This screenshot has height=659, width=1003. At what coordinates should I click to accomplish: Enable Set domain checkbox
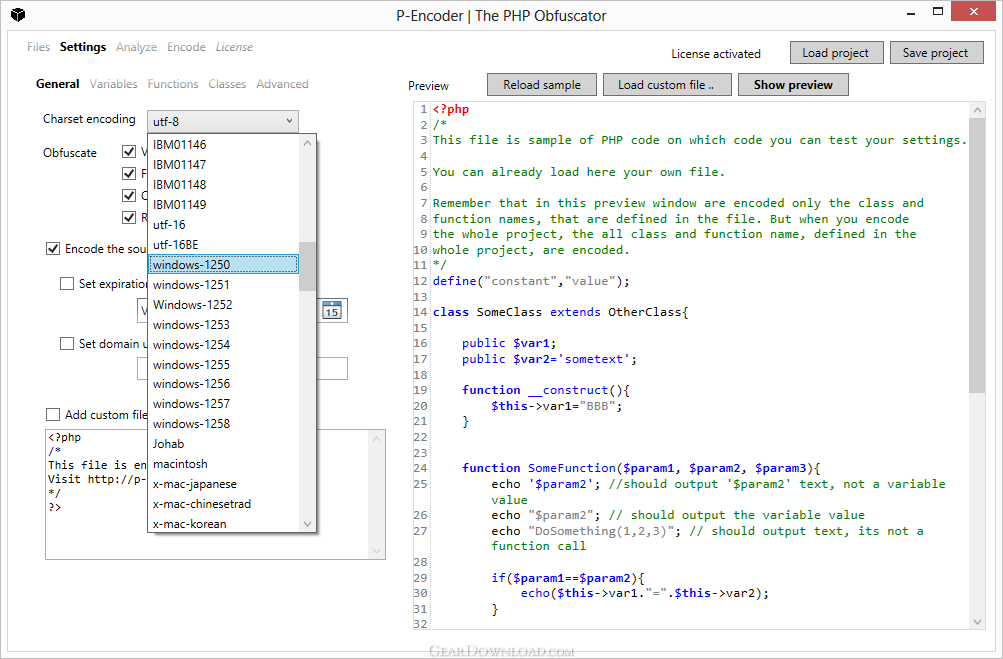(x=67, y=344)
